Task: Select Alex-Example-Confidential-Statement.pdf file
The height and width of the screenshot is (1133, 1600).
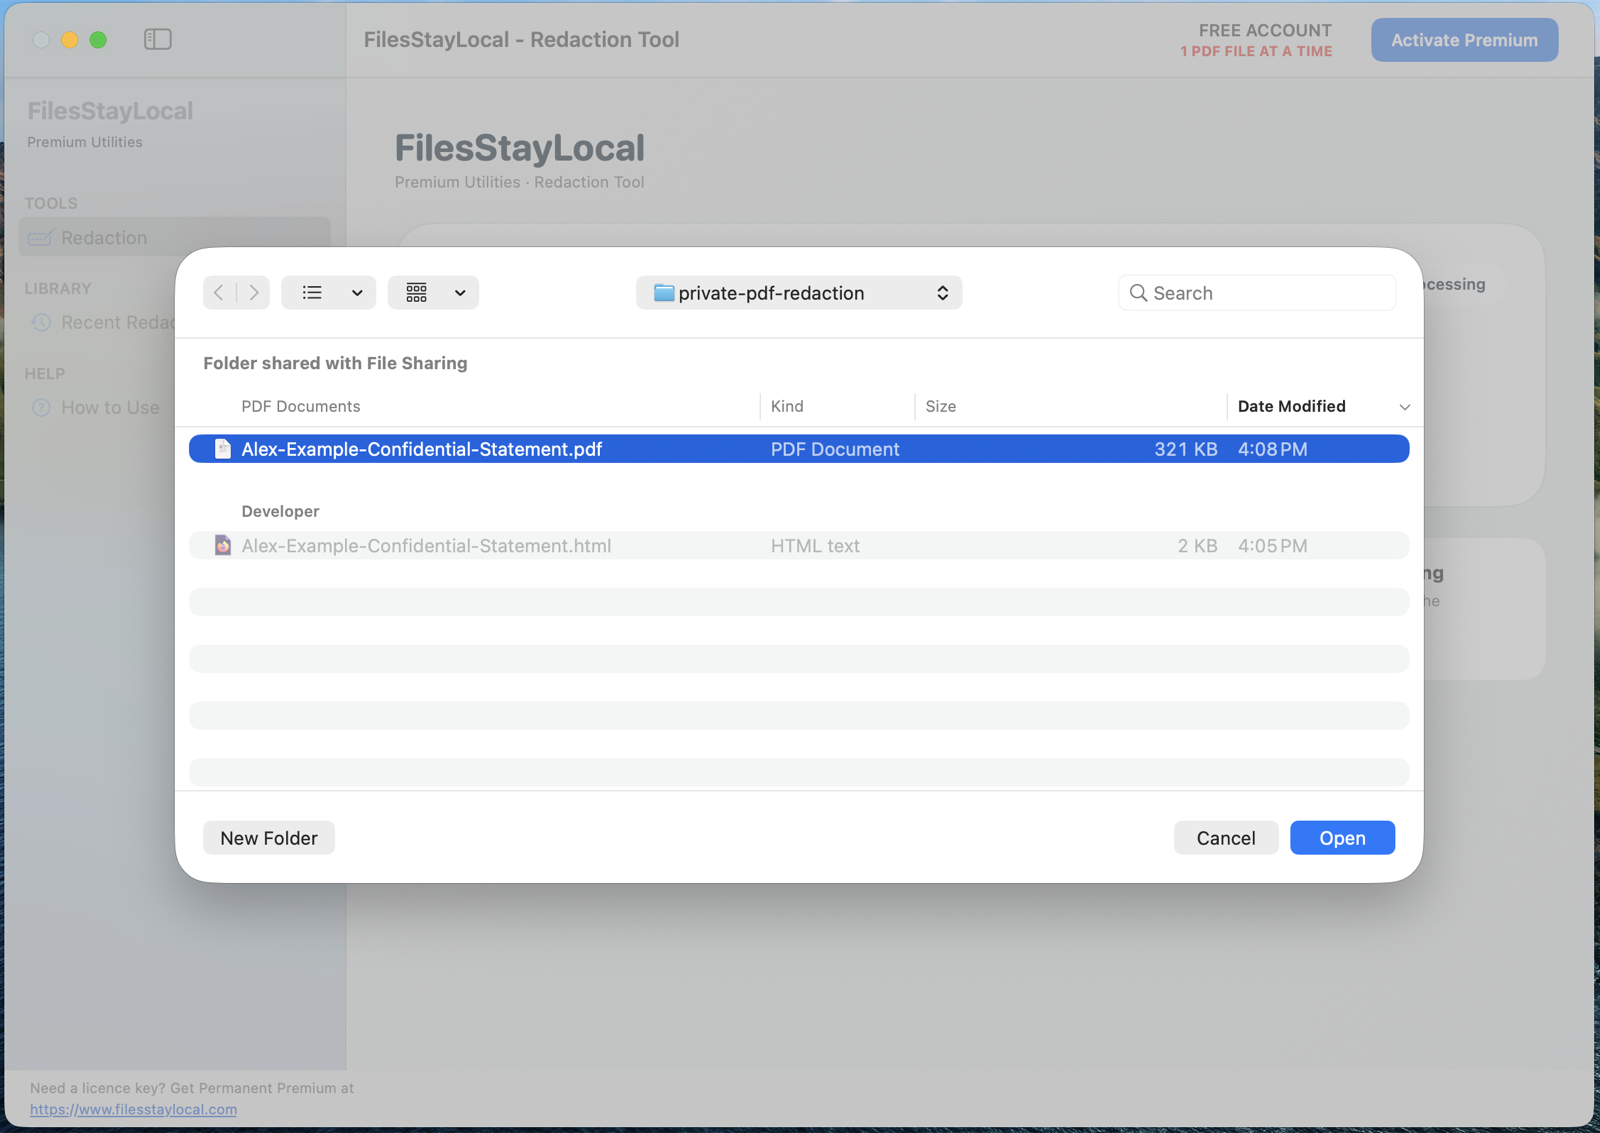Action: [799, 449]
